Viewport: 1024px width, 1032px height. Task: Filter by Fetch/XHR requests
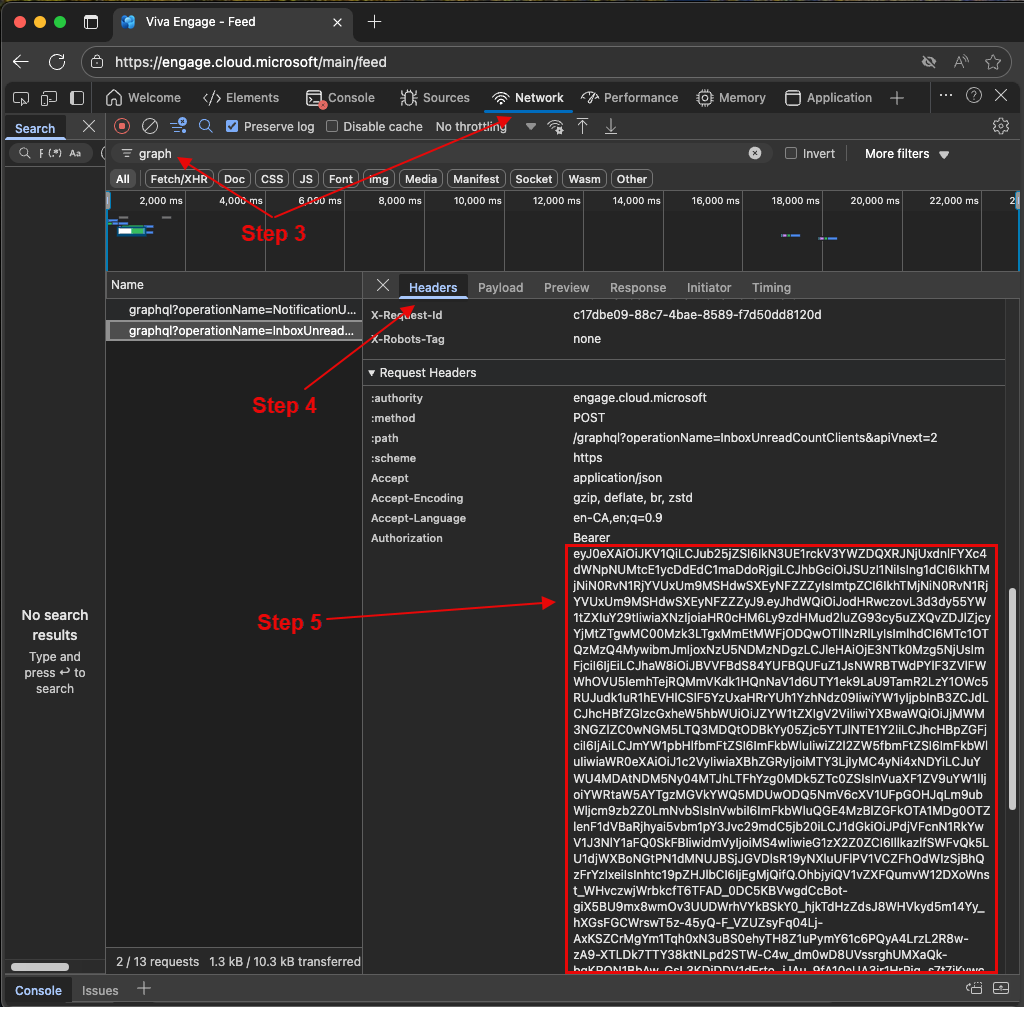point(179,179)
